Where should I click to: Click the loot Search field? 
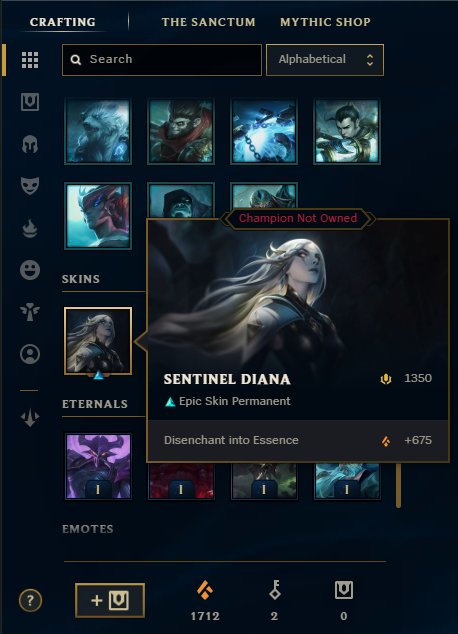[x=162, y=60]
